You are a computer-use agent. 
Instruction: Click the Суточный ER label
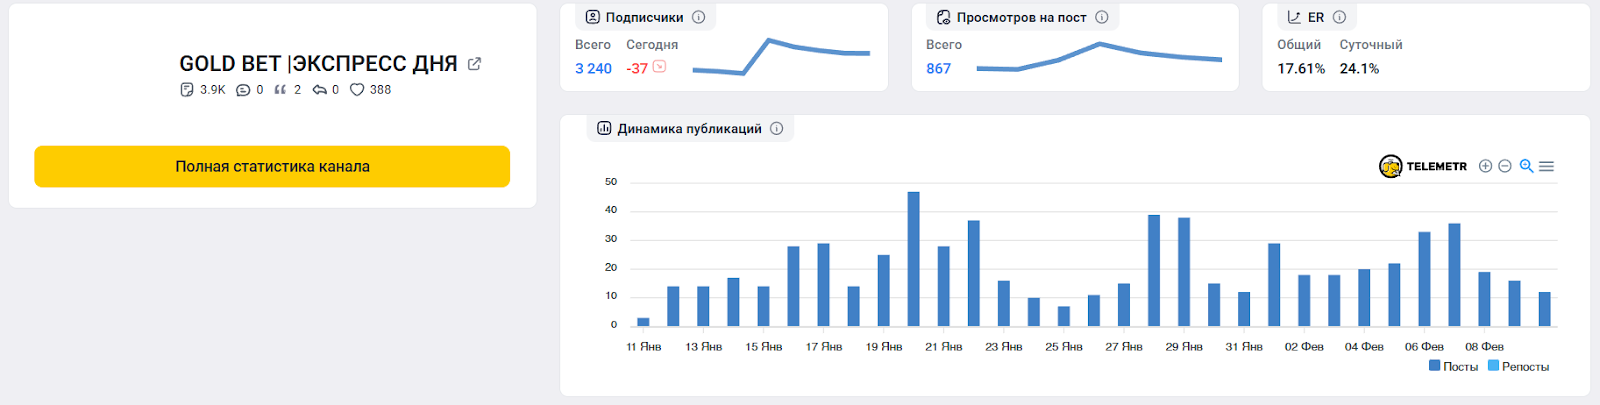tap(1371, 45)
